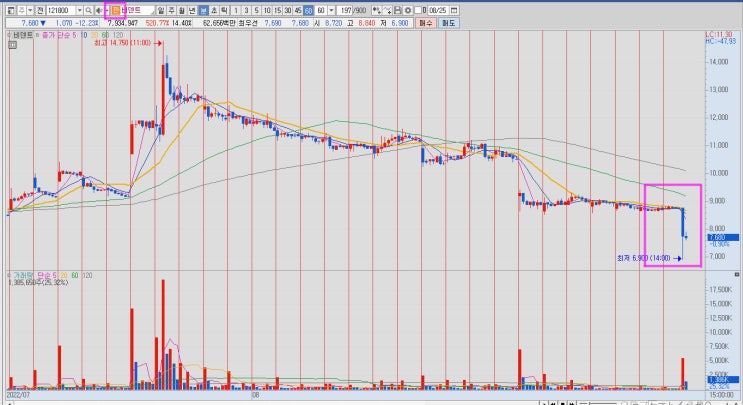Select the 주 (weekly) period next to 일
Viewport: 743px width, 405px height.
(171, 10)
